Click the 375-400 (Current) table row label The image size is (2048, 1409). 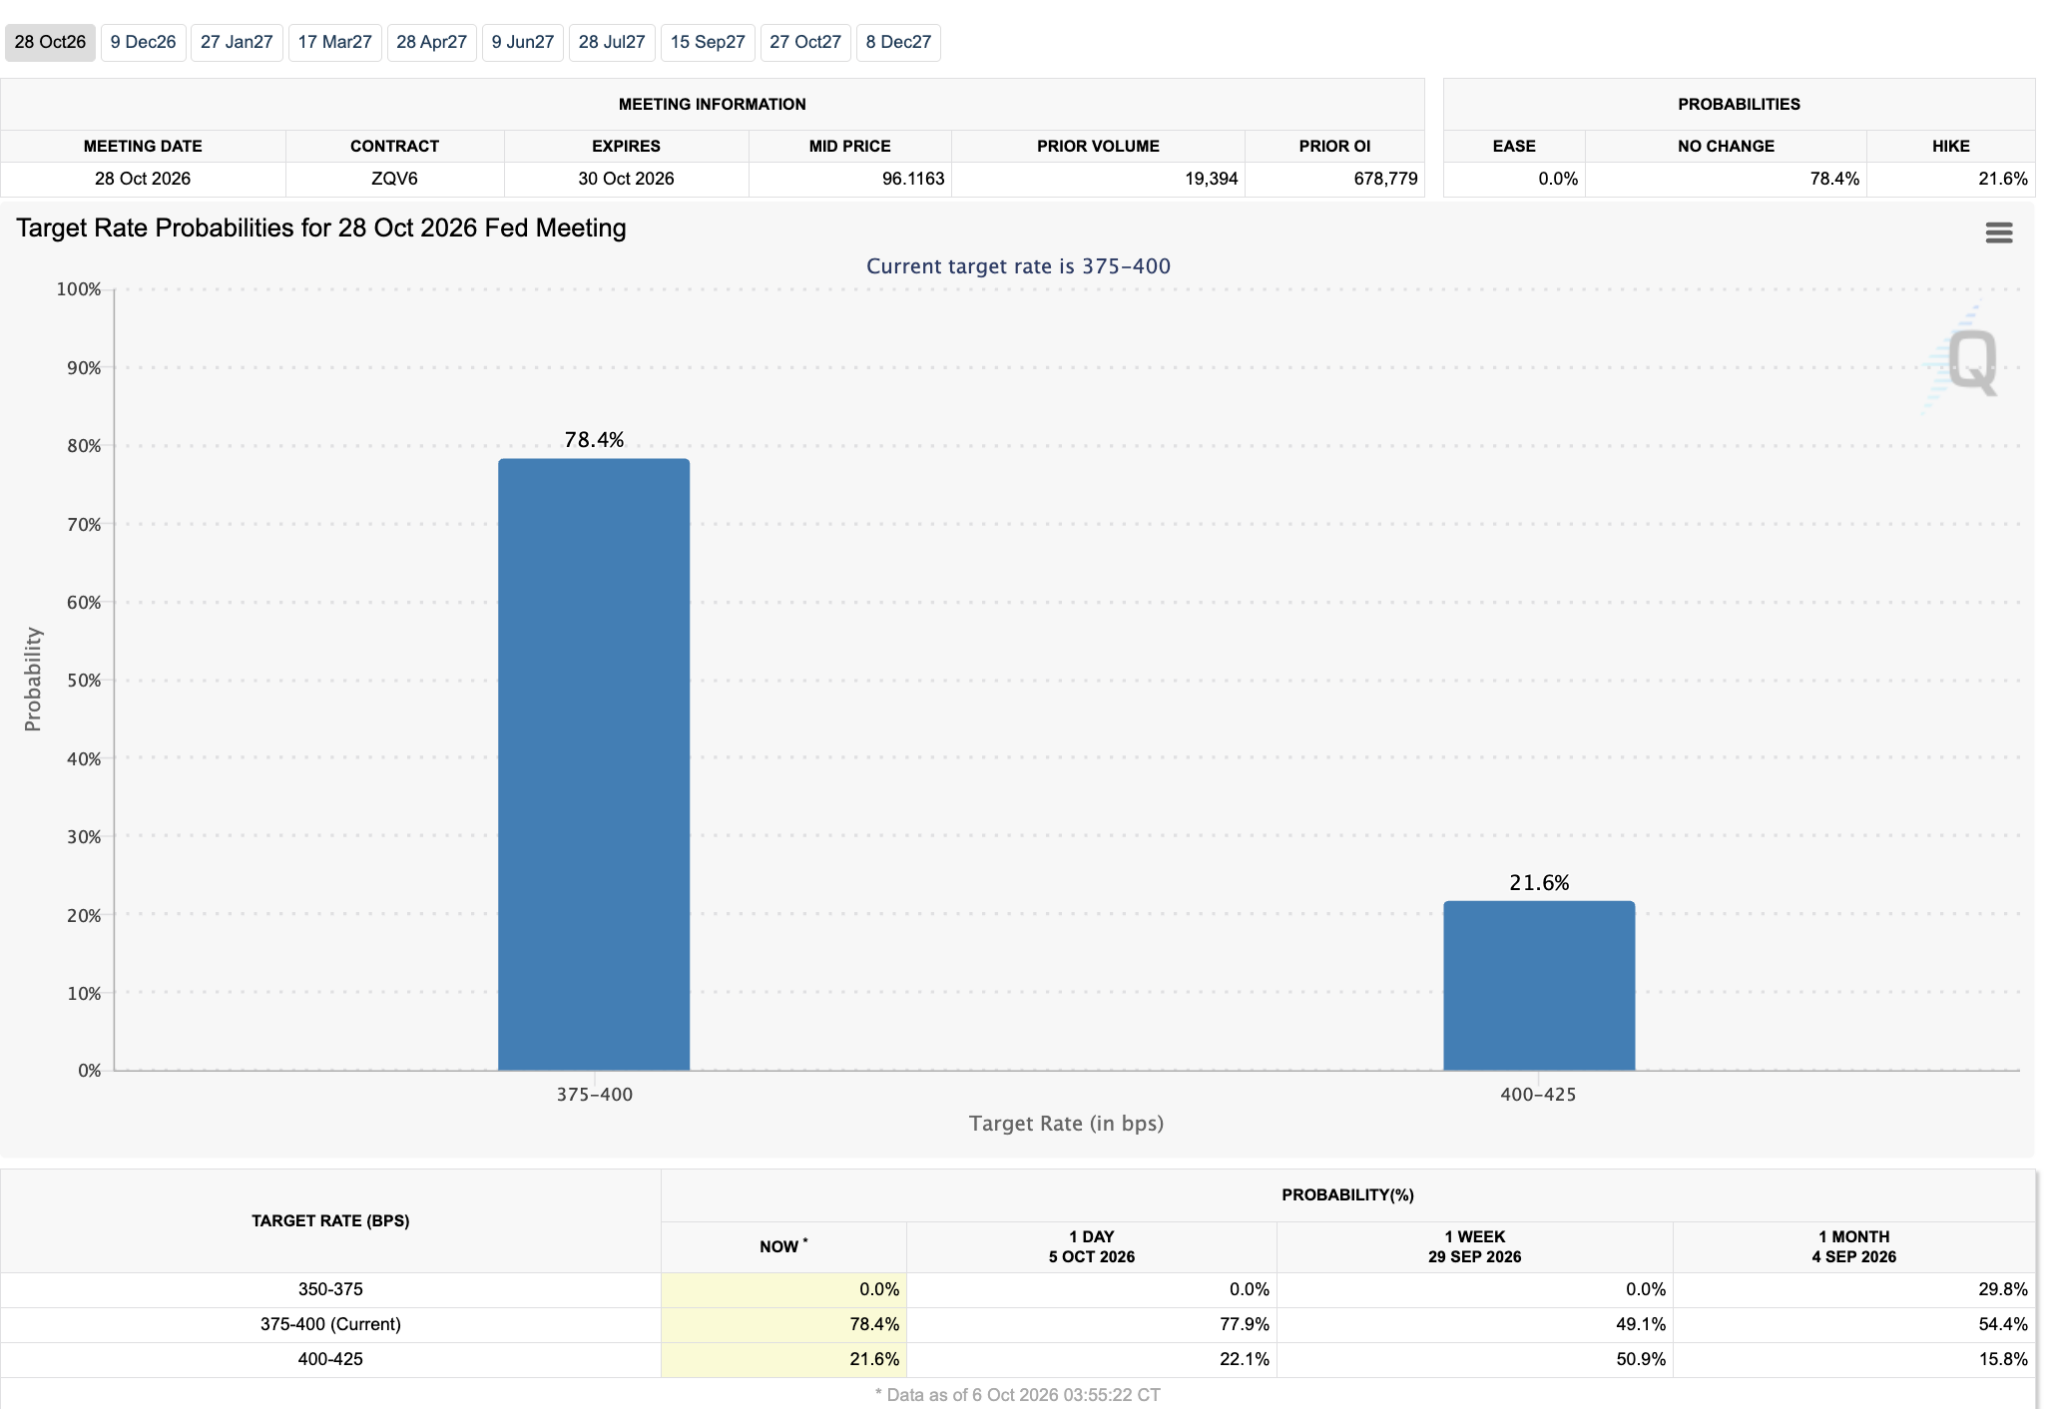[330, 1324]
